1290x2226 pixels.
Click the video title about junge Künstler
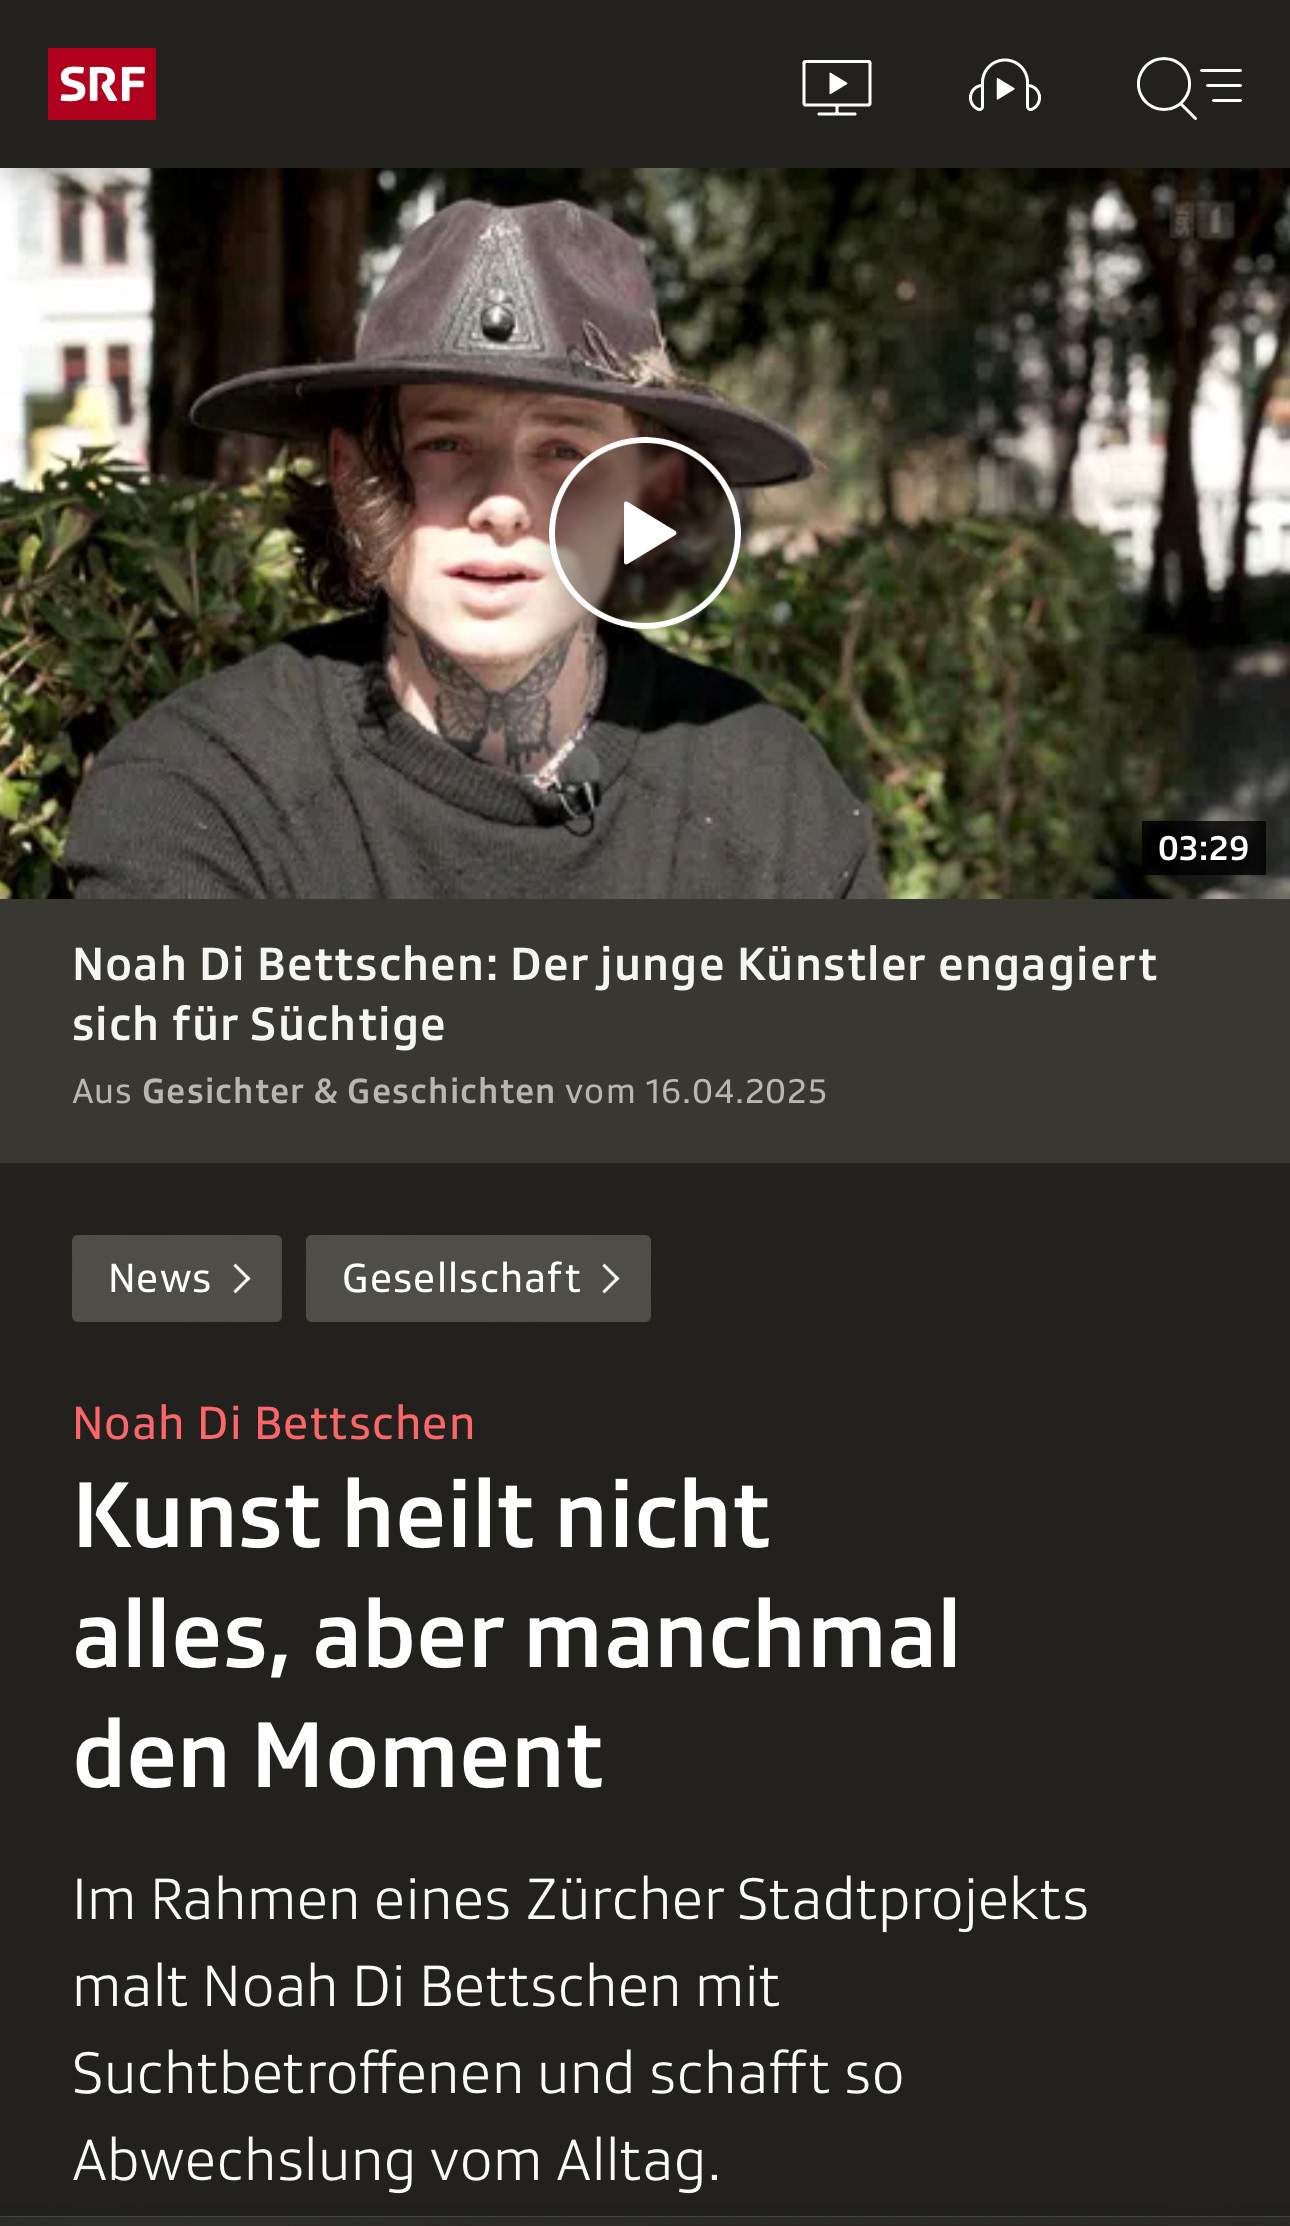pyautogui.click(x=615, y=994)
